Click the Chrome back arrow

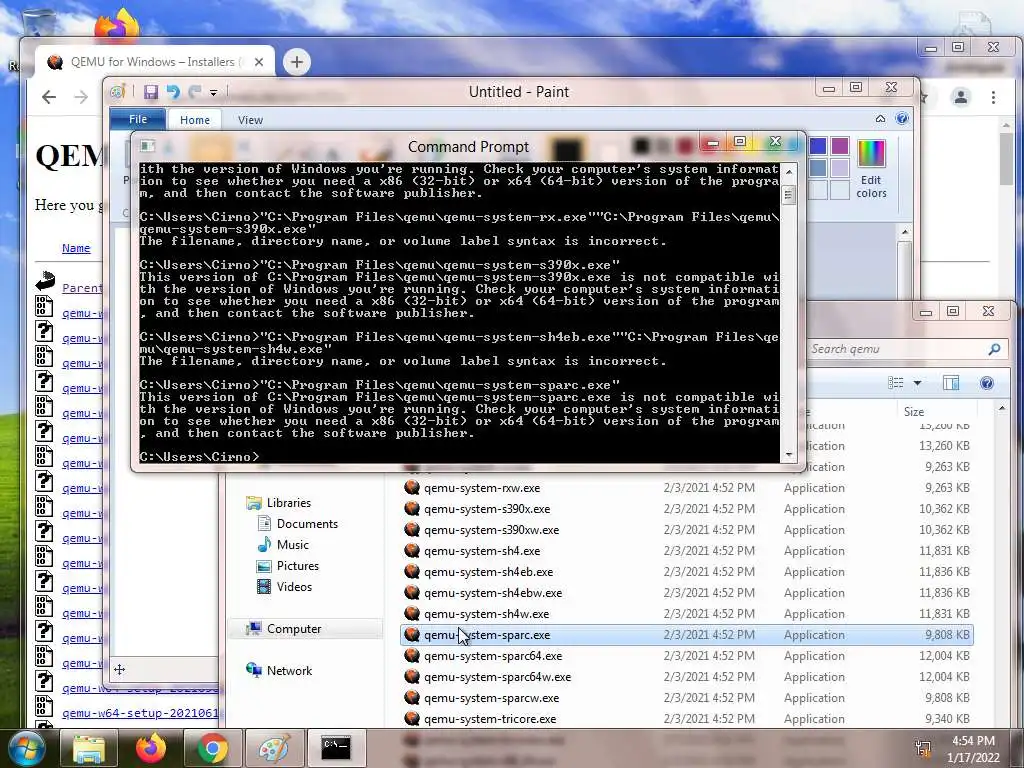point(49,97)
